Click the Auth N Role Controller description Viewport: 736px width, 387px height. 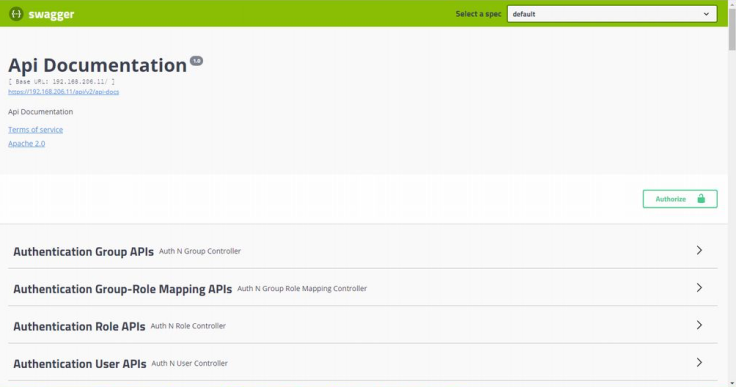coord(188,326)
